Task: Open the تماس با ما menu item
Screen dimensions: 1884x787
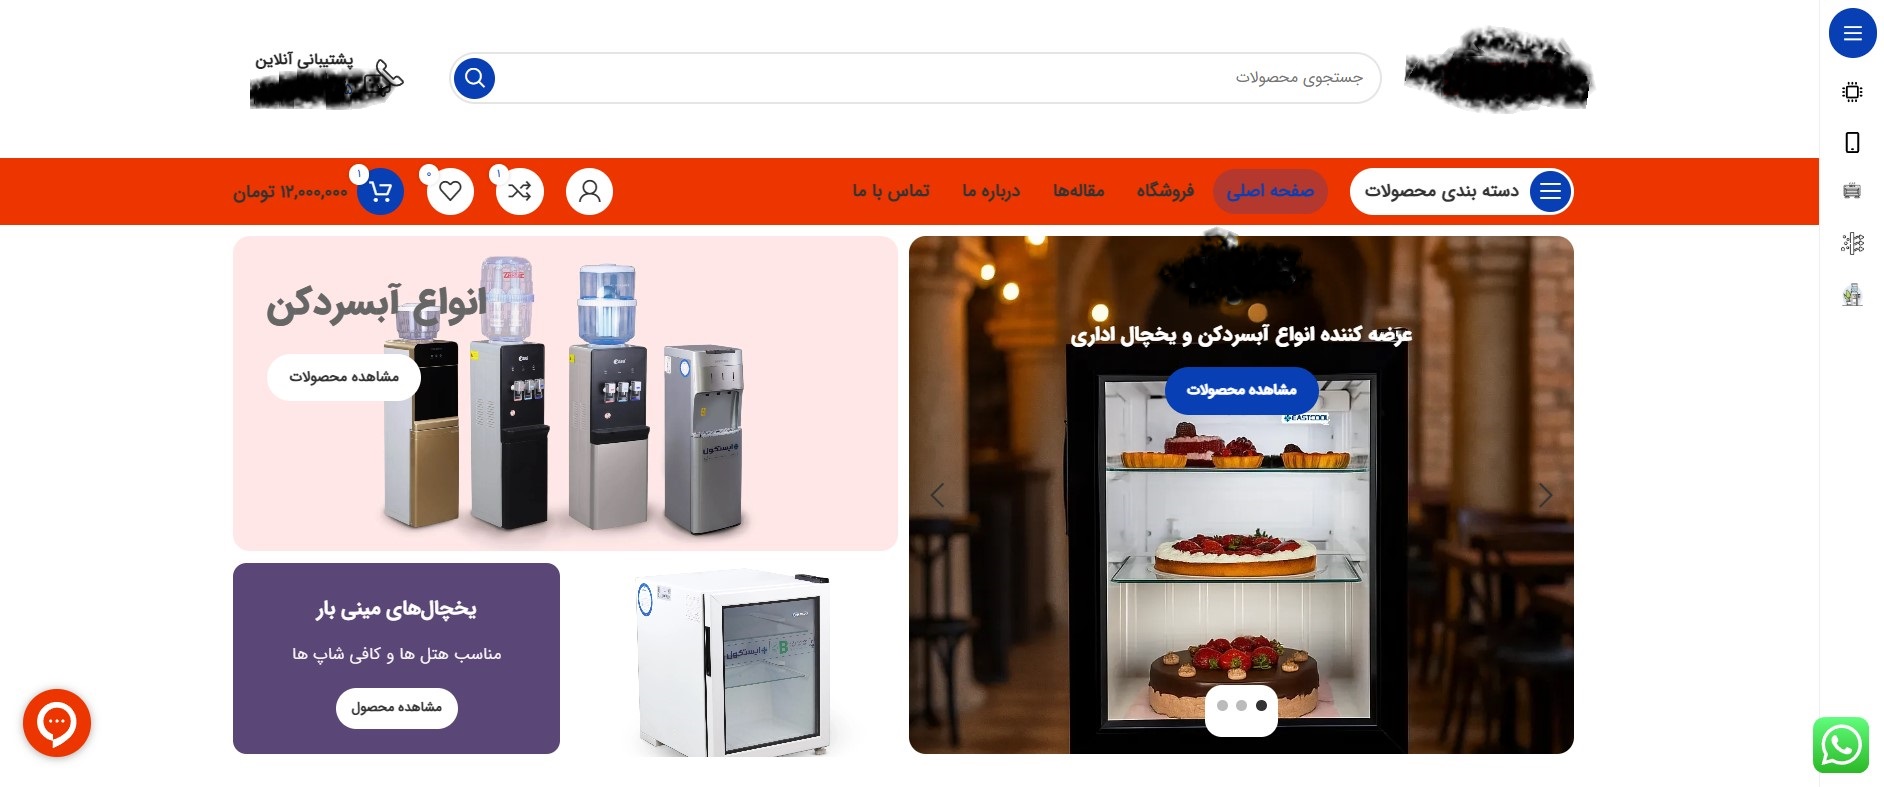Action: point(891,191)
